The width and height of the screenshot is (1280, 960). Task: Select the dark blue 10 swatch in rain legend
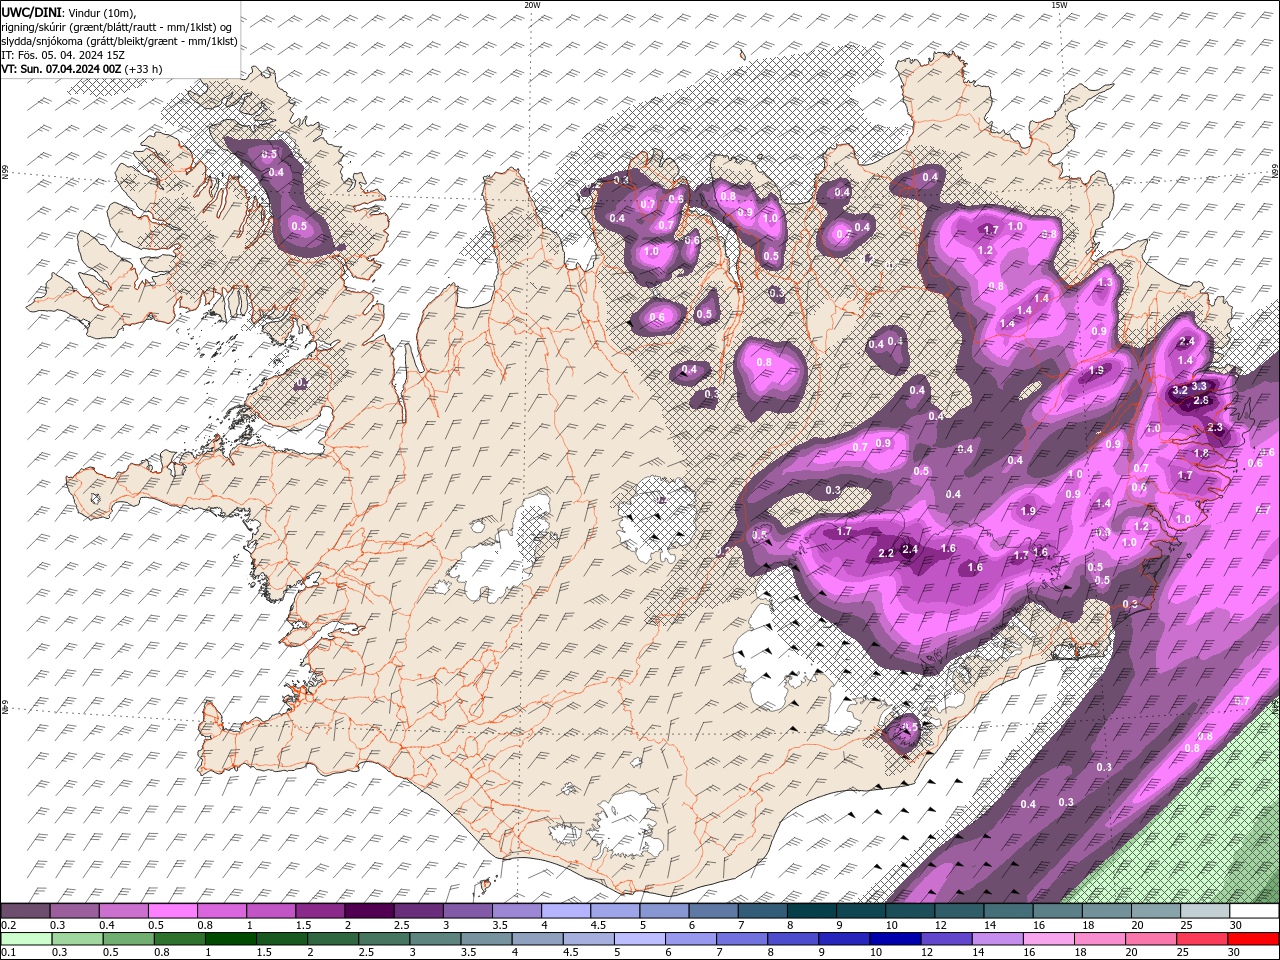[893, 939]
